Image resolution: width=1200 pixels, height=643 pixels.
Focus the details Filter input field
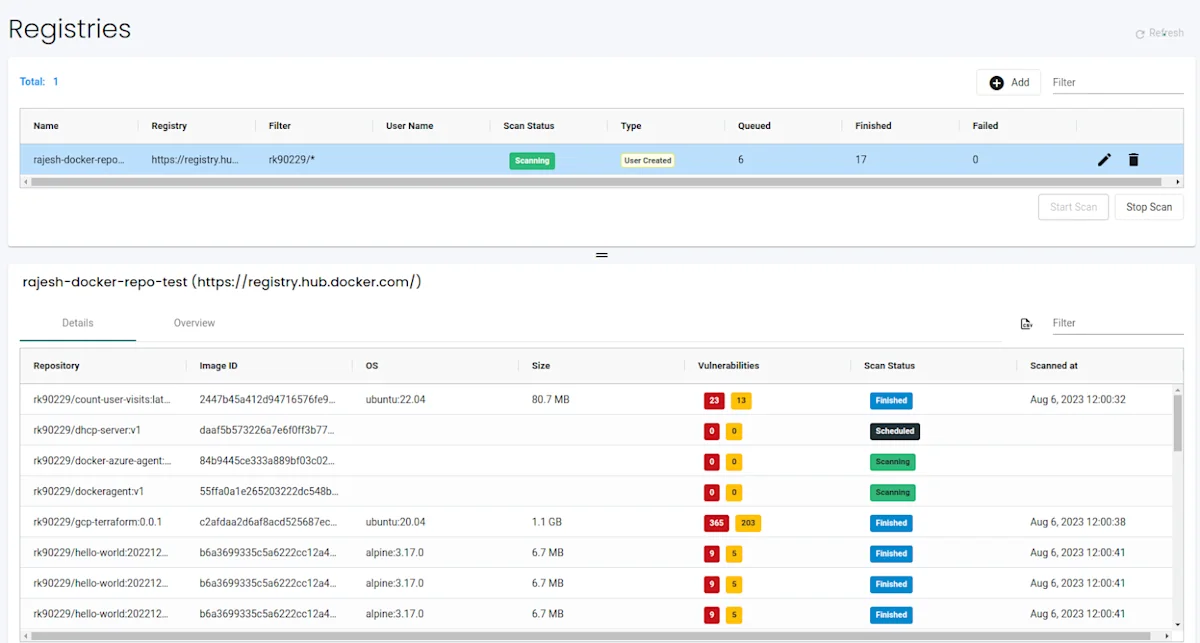pos(1117,323)
